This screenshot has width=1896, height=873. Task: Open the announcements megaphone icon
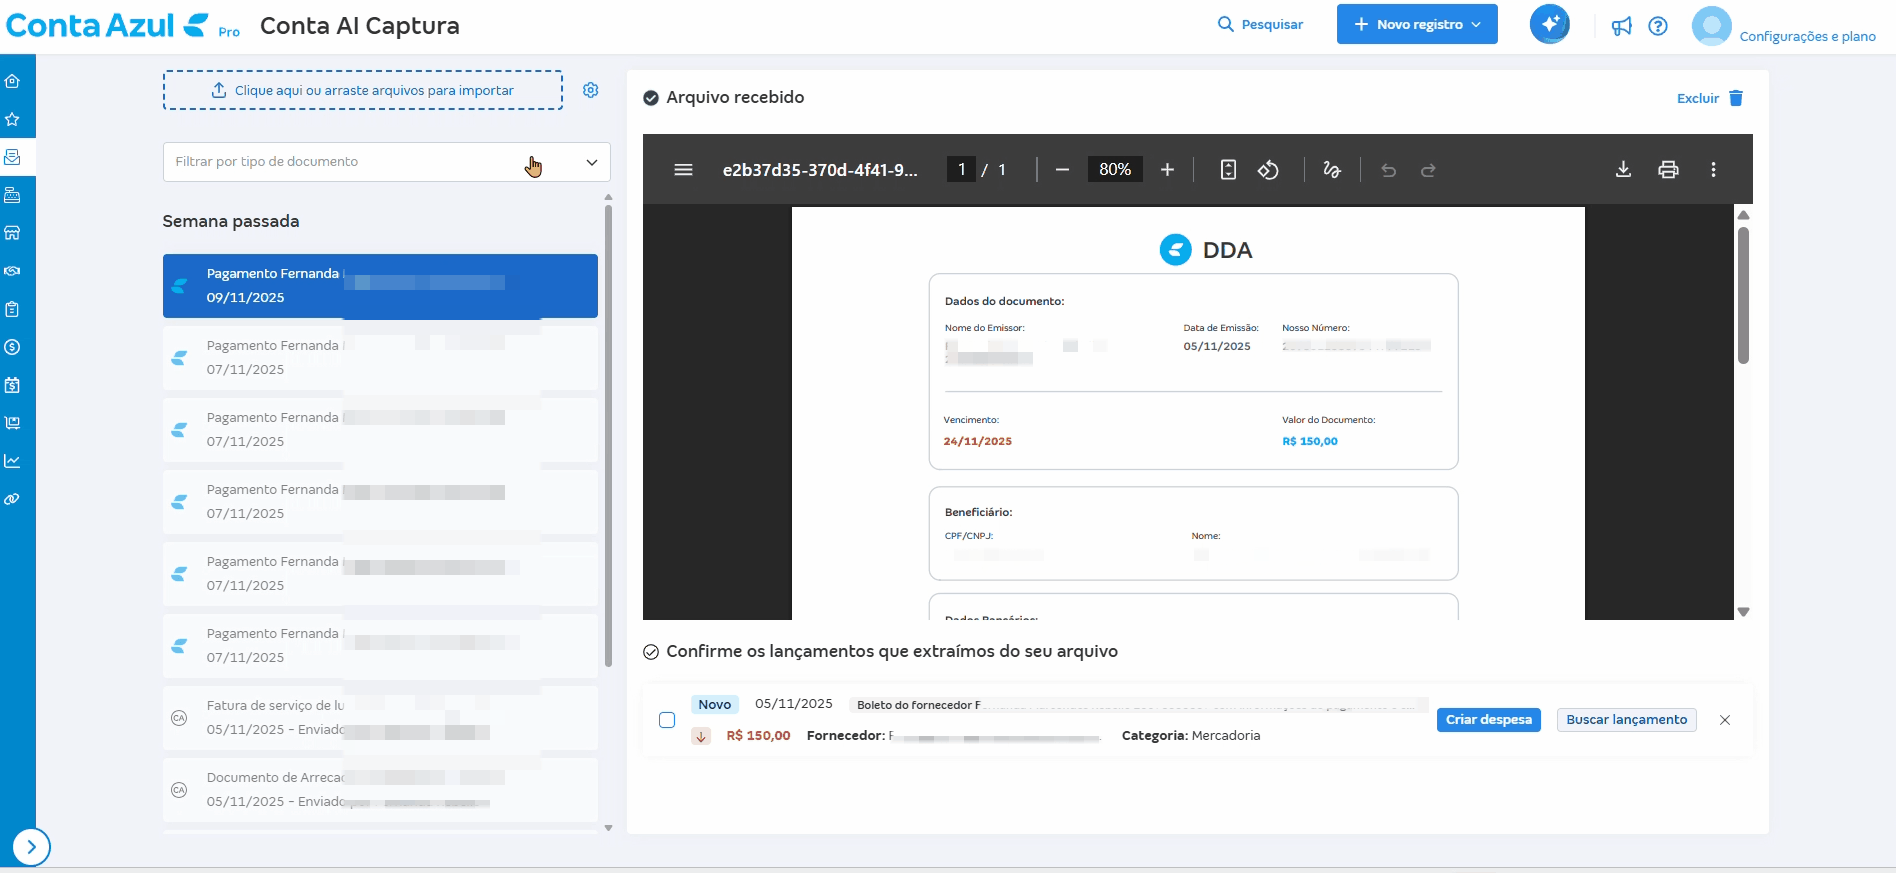(1621, 26)
